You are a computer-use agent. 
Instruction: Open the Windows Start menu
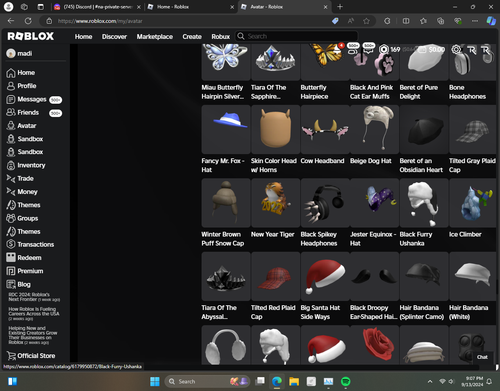(155, 381)
